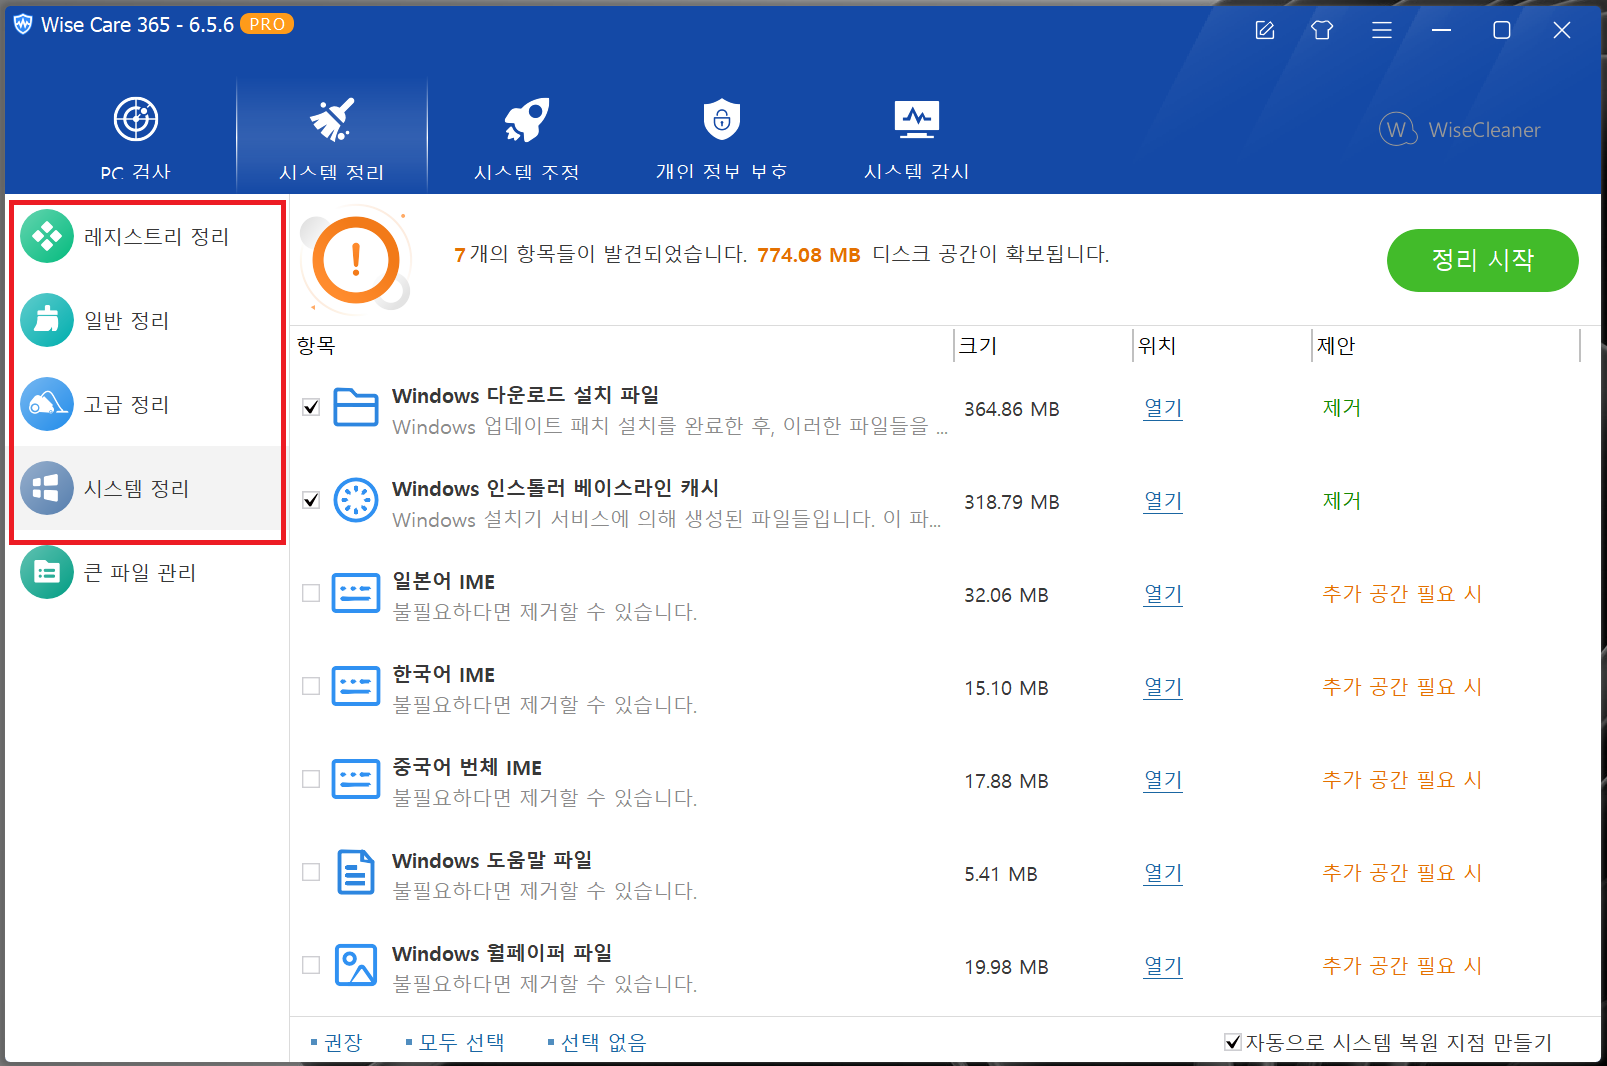Open the 시스템 조정 rocket icon

pyautogui.click(x=527, y=120)
